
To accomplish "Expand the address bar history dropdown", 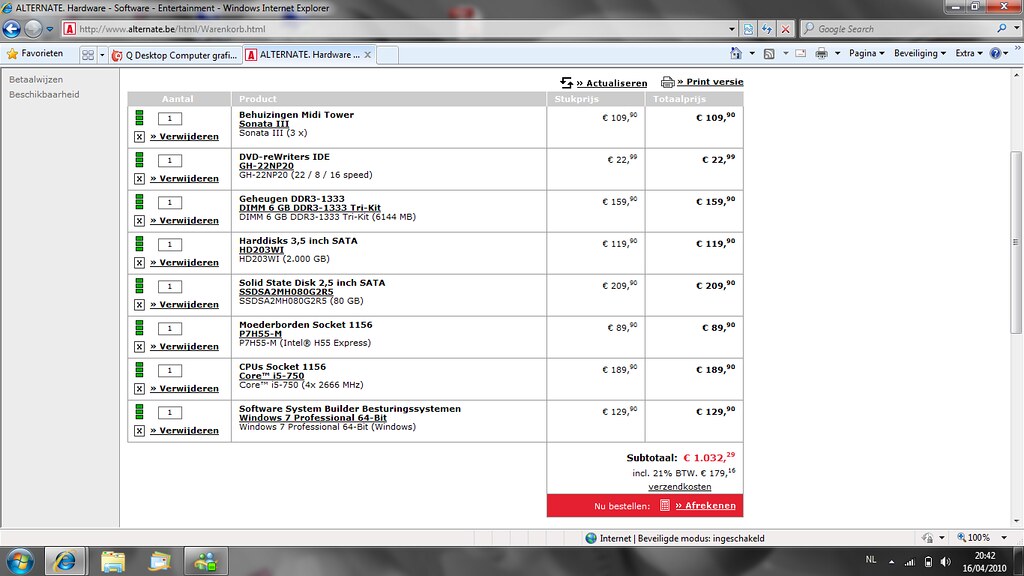I will click(x=731, y=29).
